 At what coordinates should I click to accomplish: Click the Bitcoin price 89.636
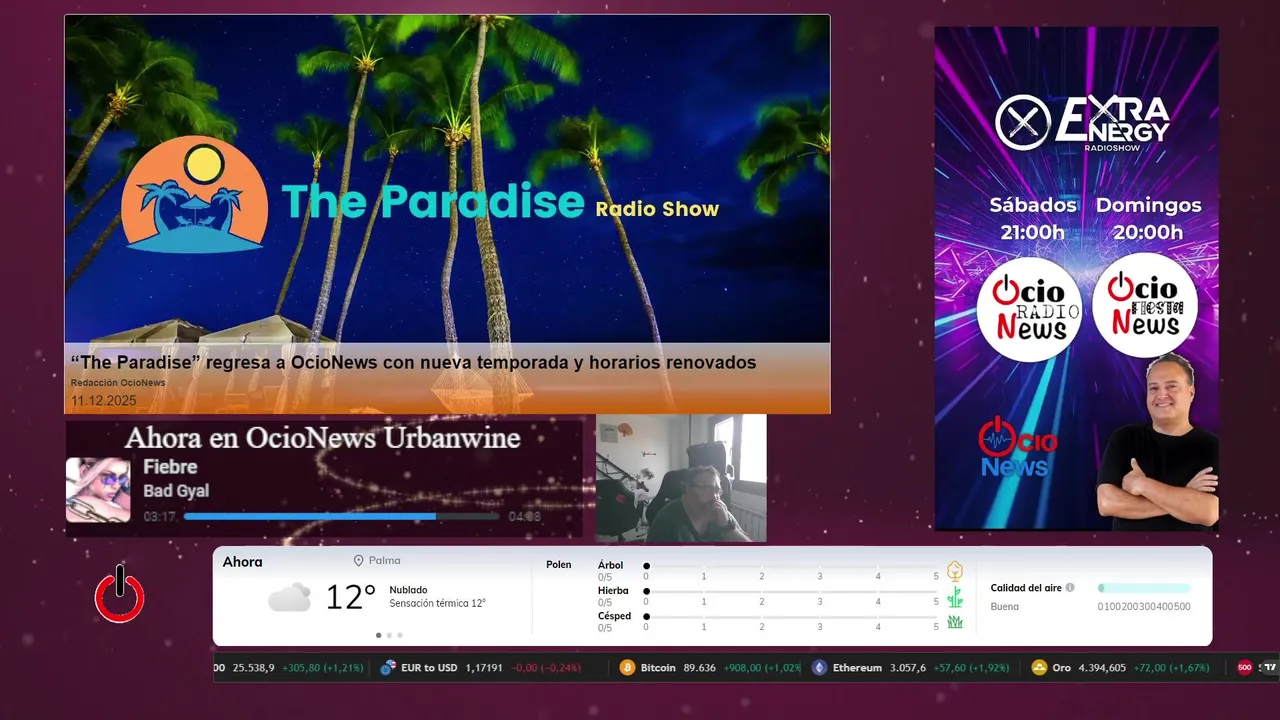pos(699,668)
